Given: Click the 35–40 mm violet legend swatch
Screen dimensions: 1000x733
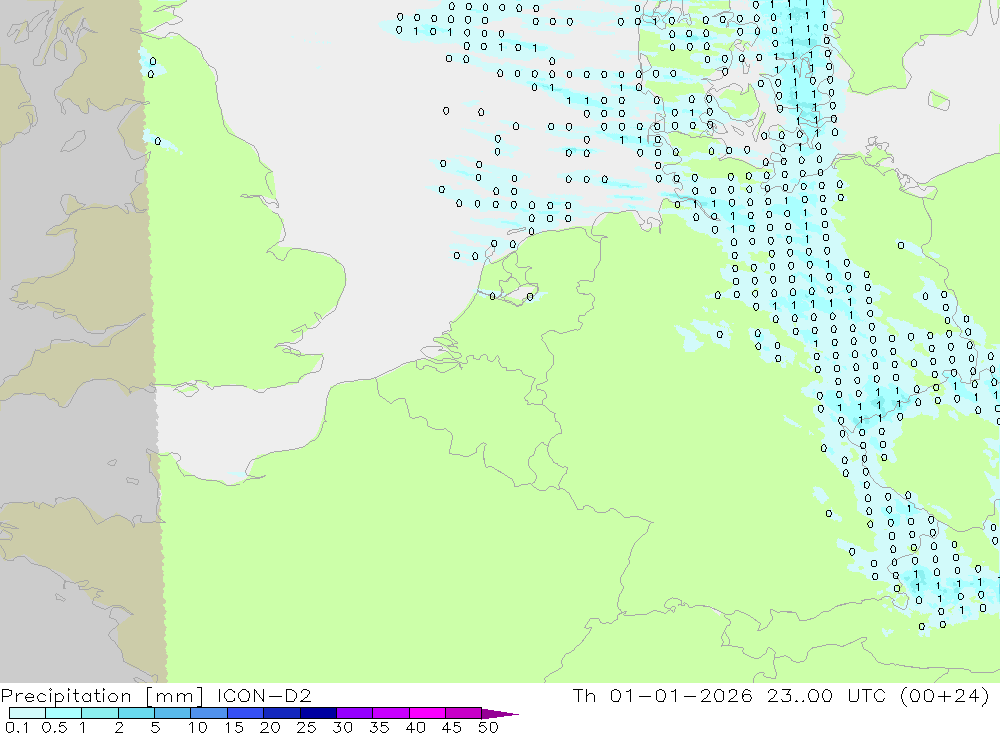Looking at the screenshot, I should pyautogui.click(x=390, y=713).
